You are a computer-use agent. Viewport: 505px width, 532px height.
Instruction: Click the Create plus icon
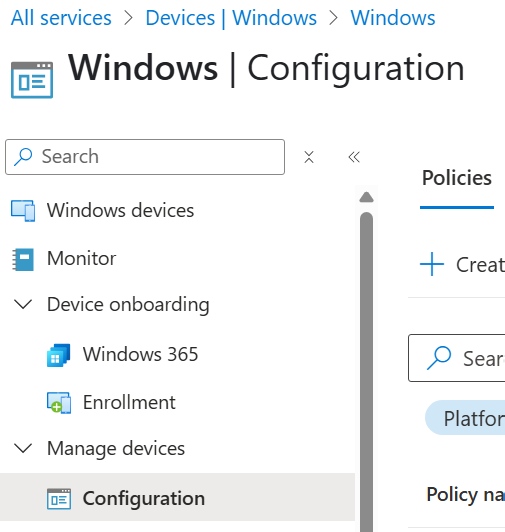coord(432,264)
